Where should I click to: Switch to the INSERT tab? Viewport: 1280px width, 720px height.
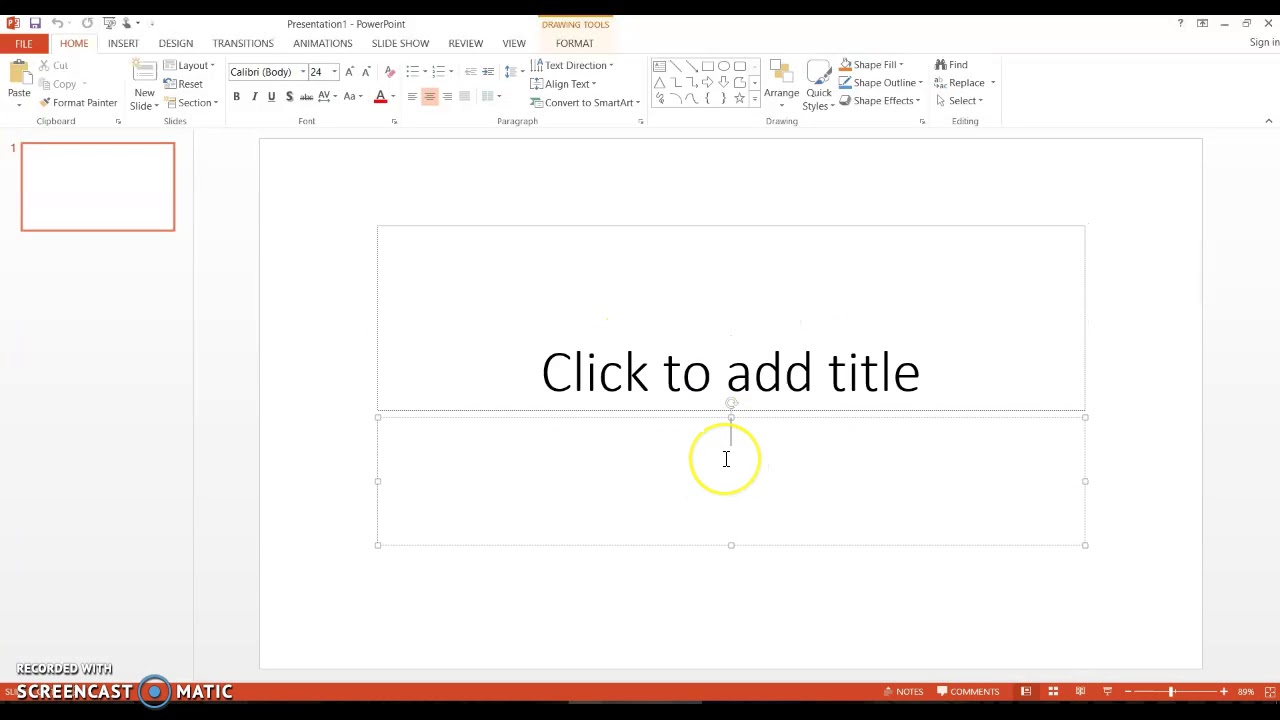pos(123,44)
